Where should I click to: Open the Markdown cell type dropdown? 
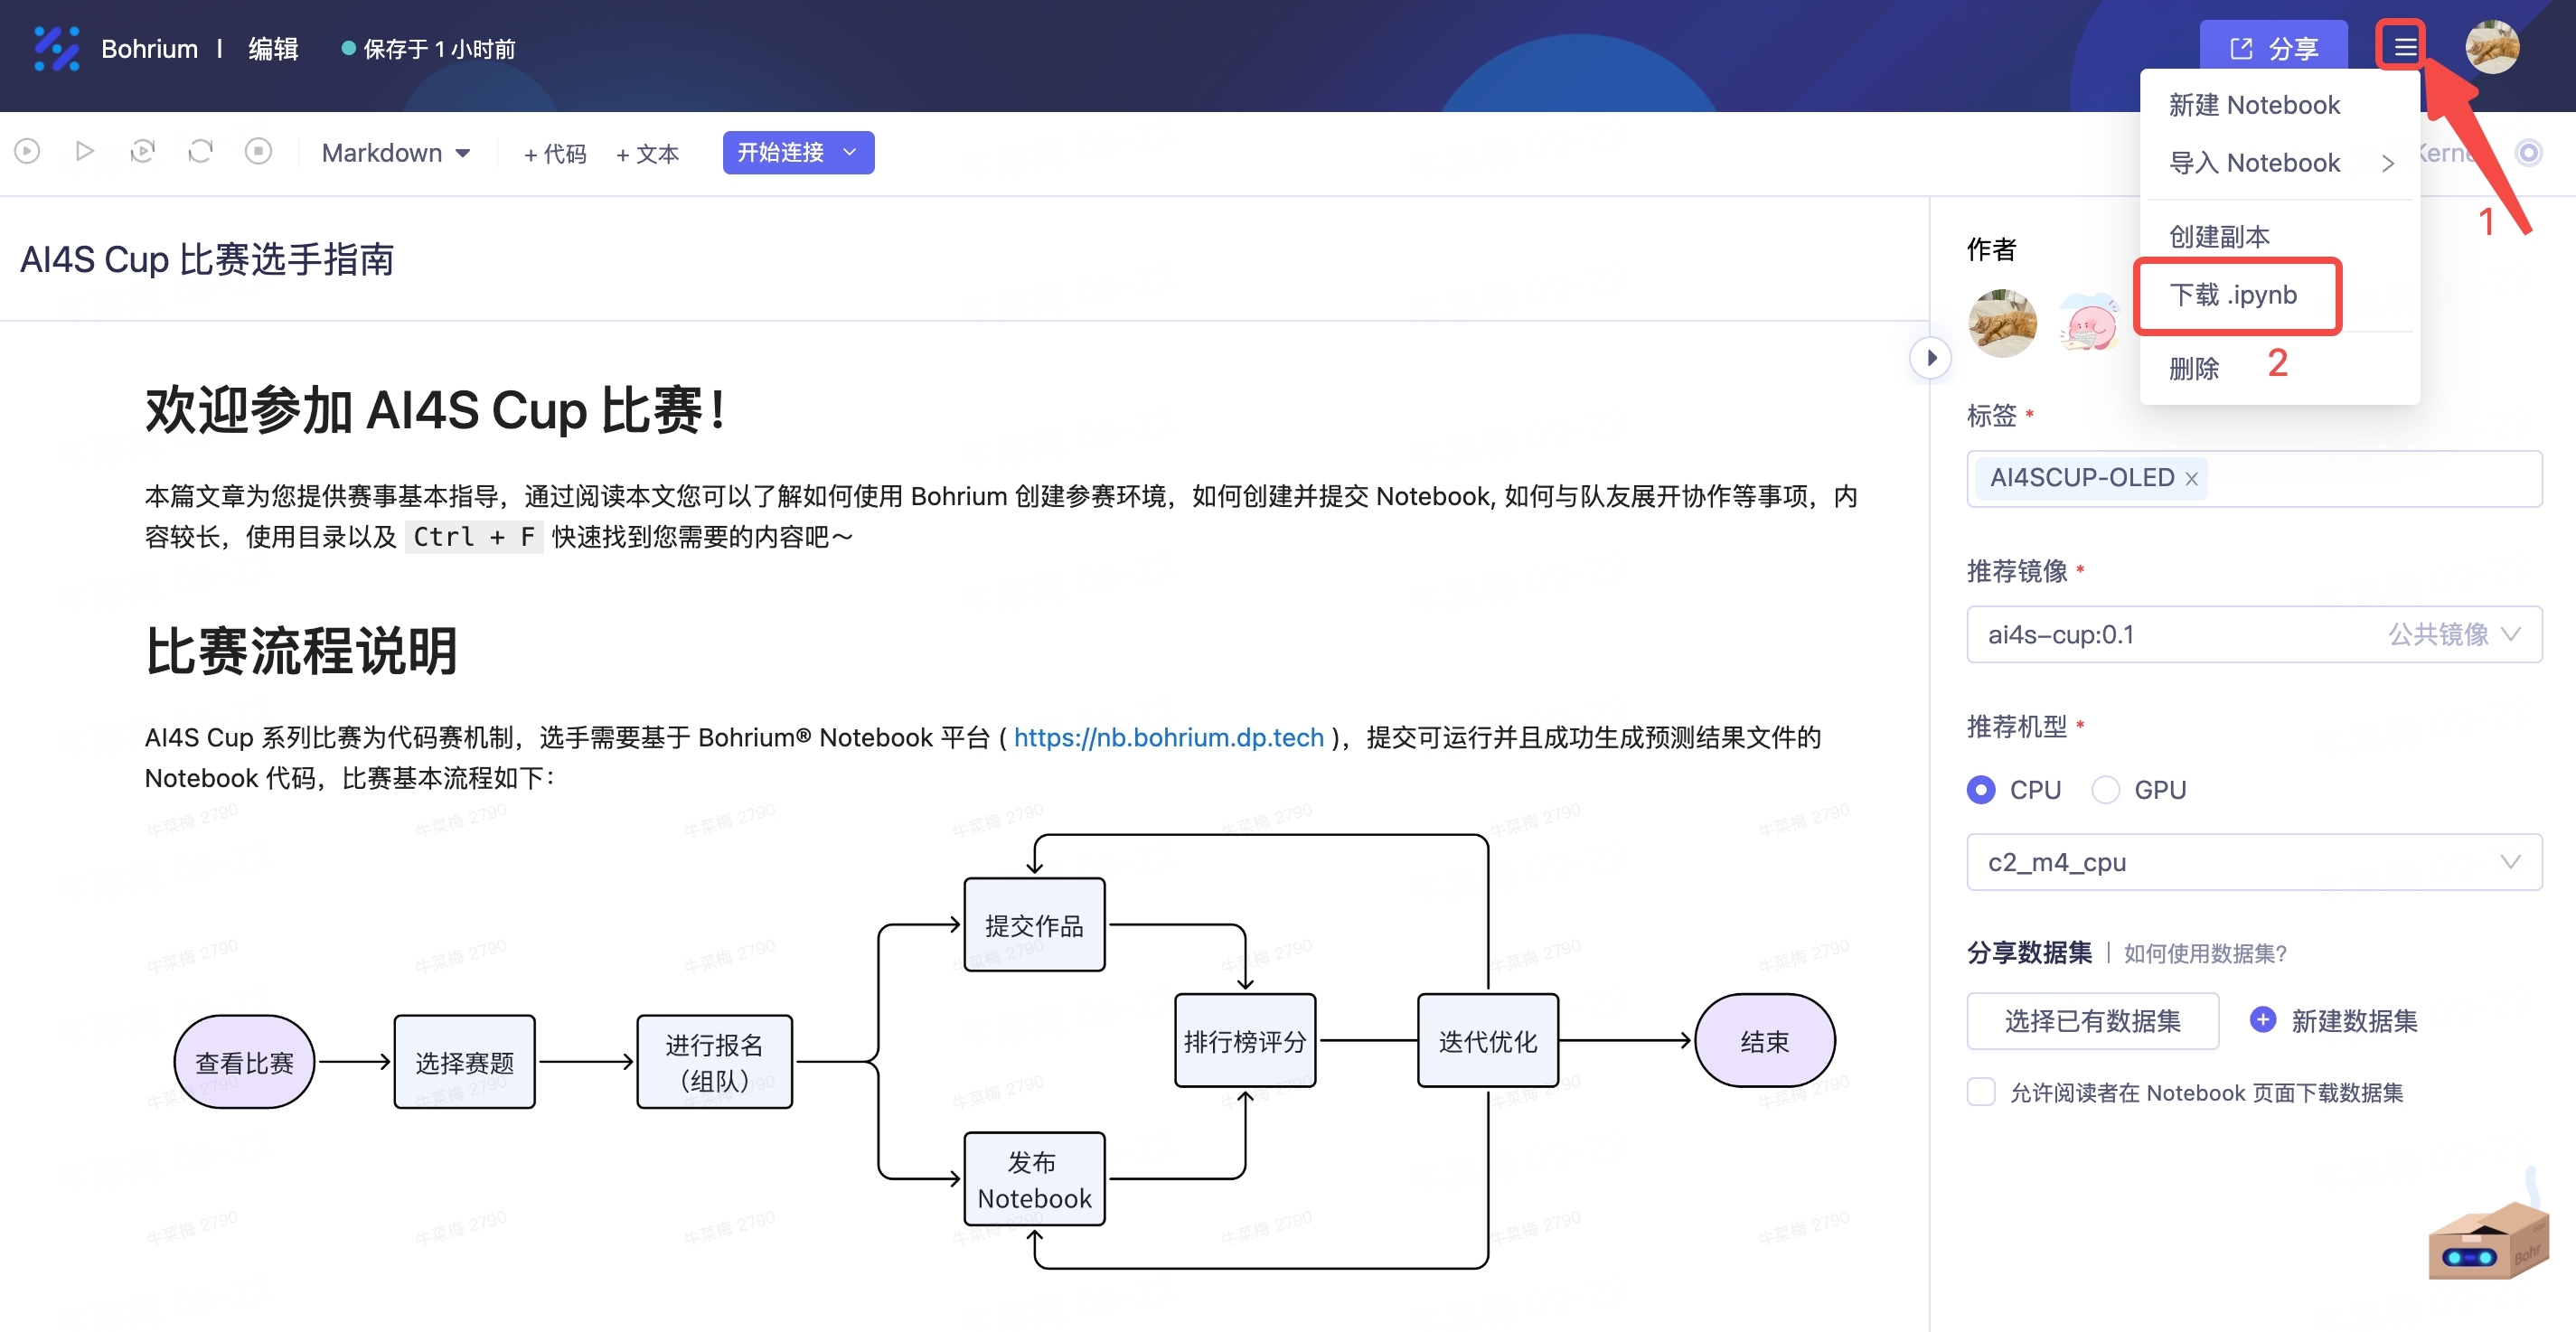pyautogui.click(x=396, y=153)
